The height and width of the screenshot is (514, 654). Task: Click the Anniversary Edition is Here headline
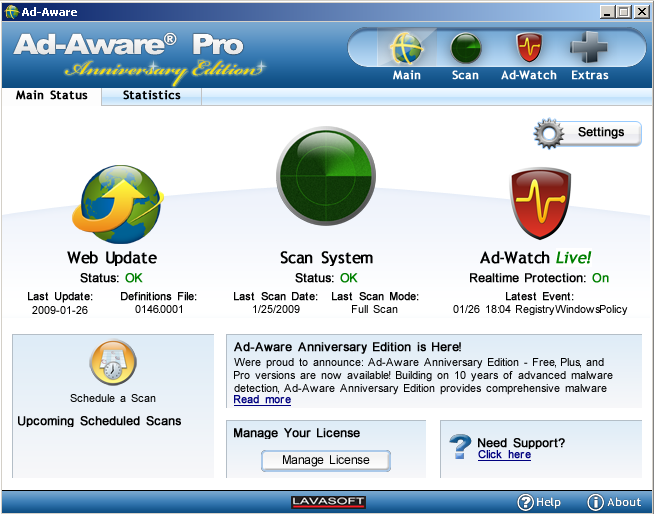coord(347,347)
